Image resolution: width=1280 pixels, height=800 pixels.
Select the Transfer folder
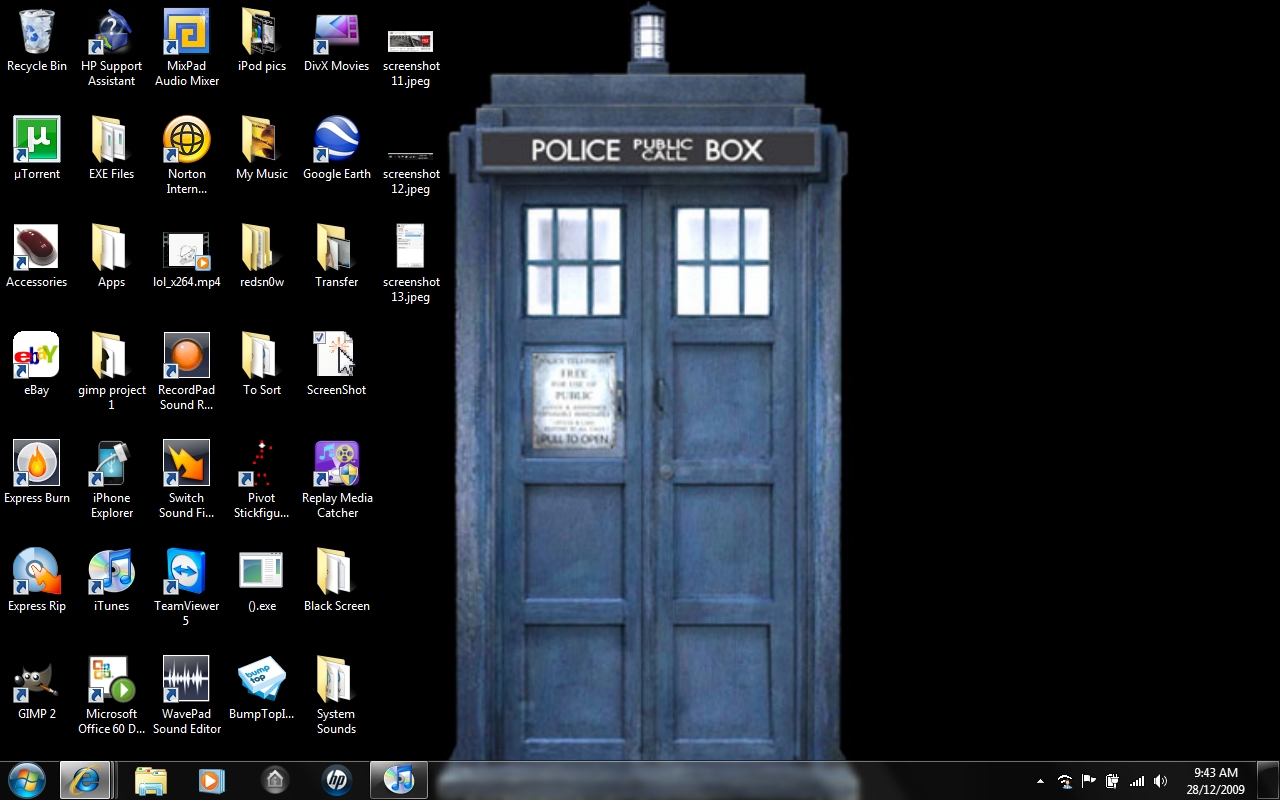coord(337,248)
